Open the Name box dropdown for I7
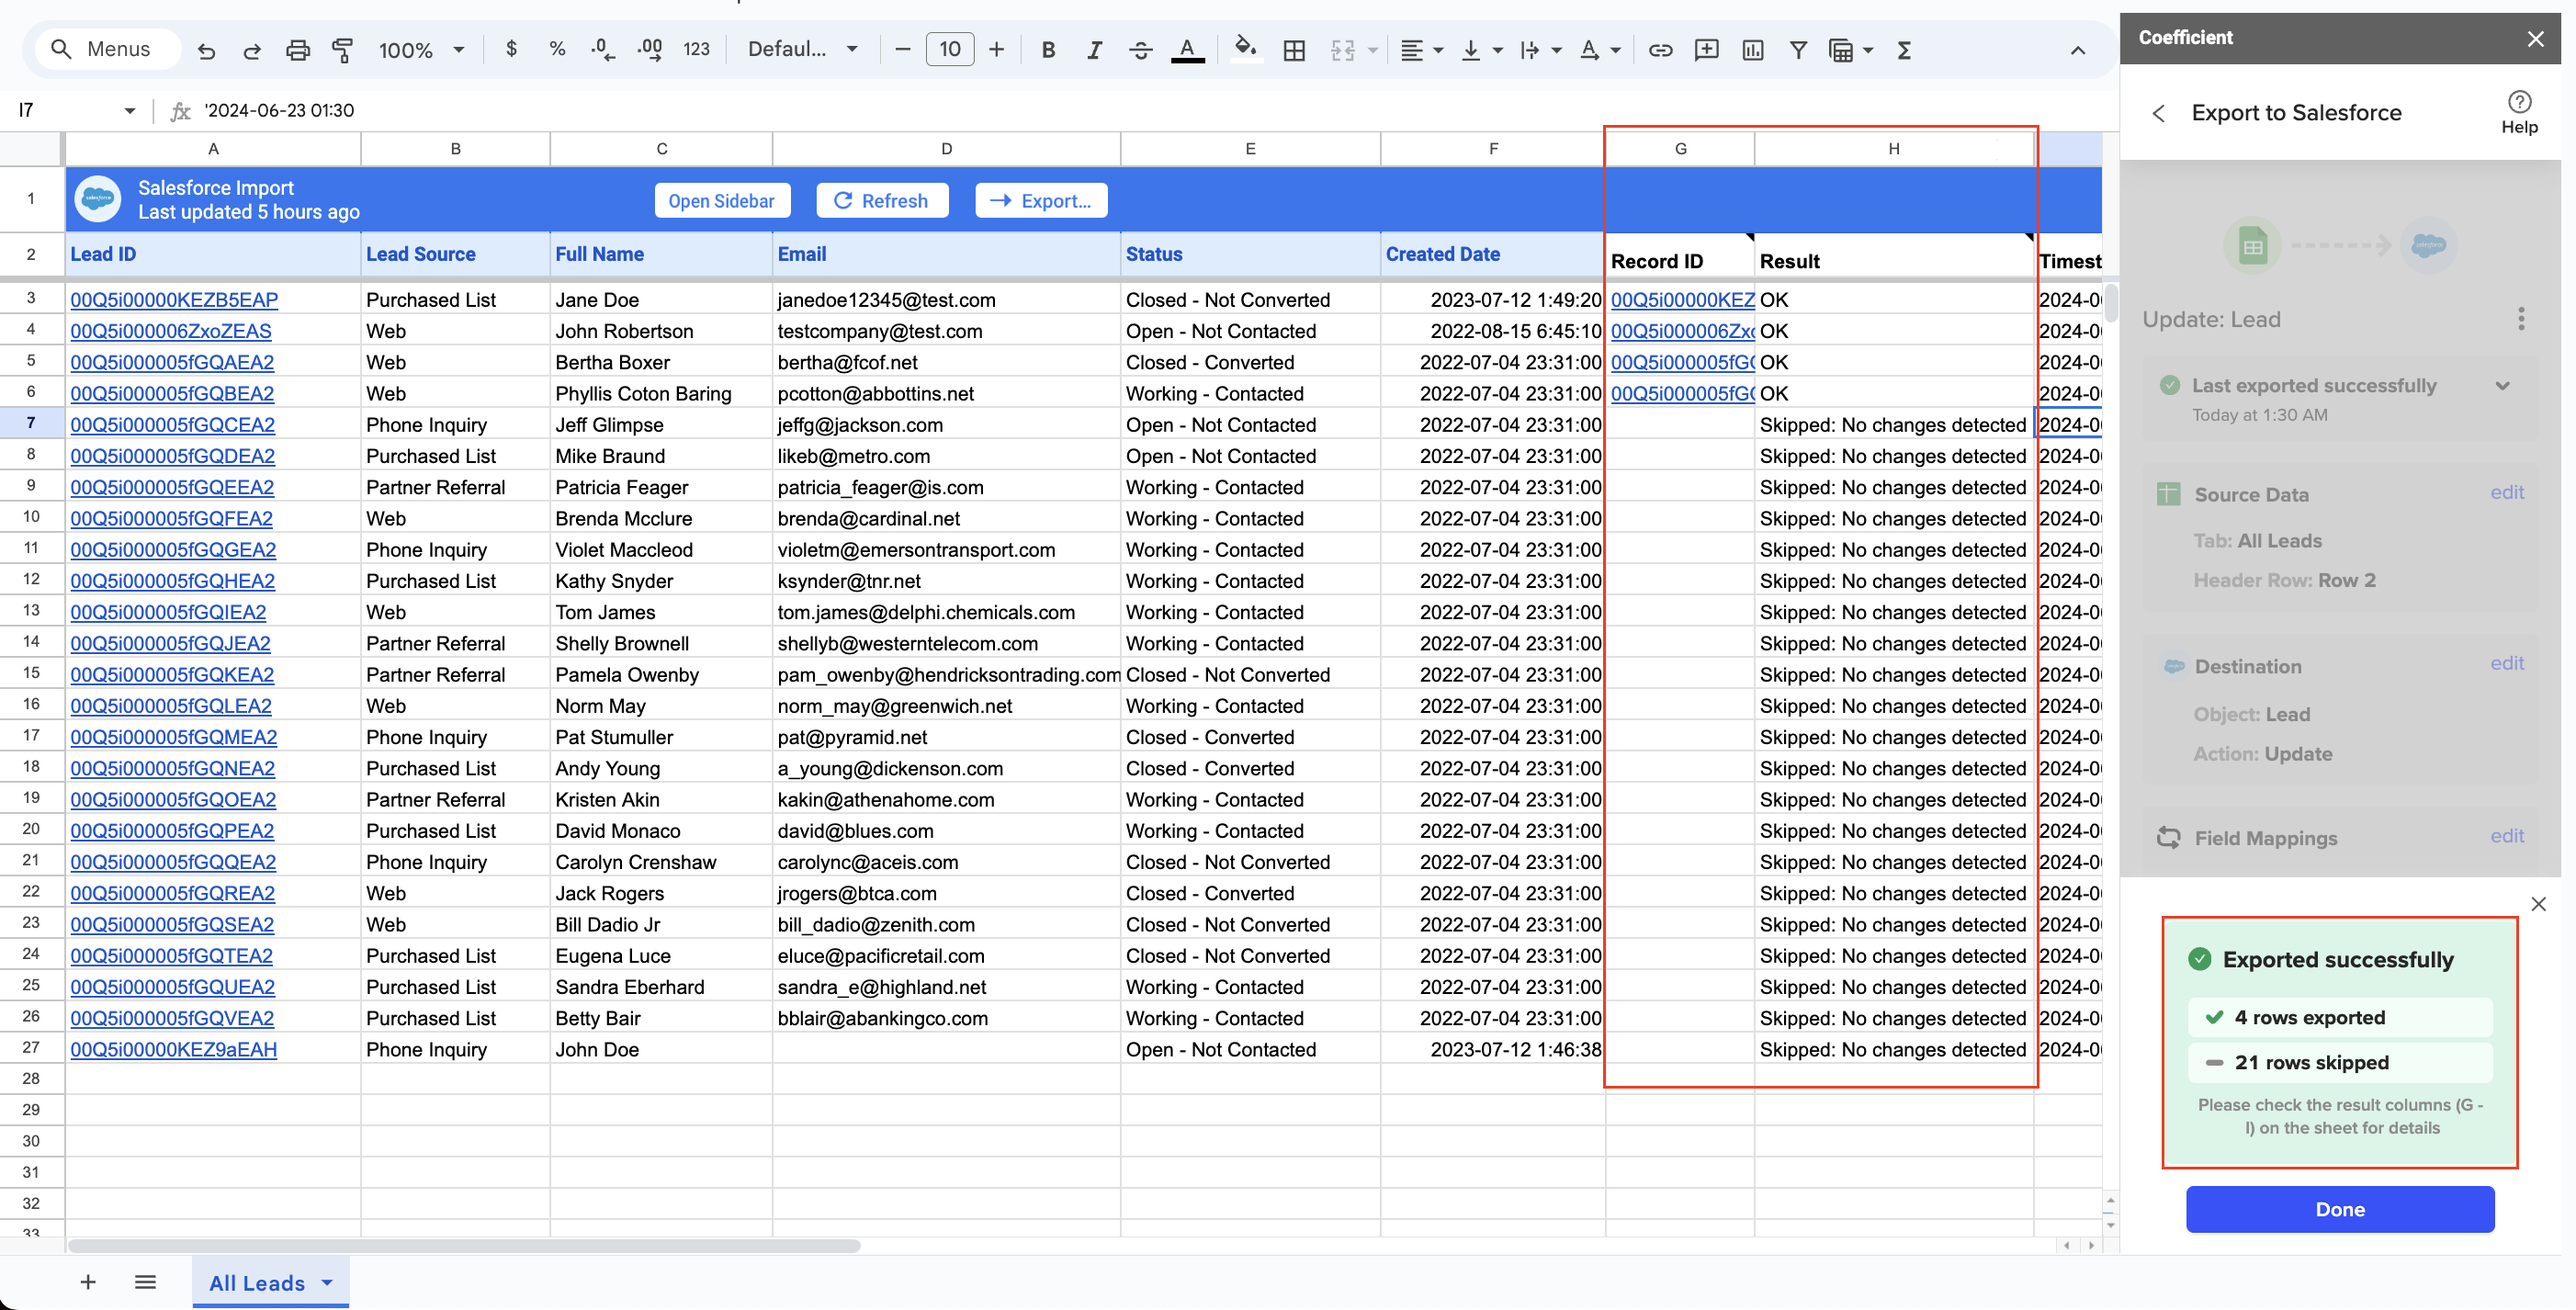This screenshot has width=2576, height=1310. click(129, 110)
